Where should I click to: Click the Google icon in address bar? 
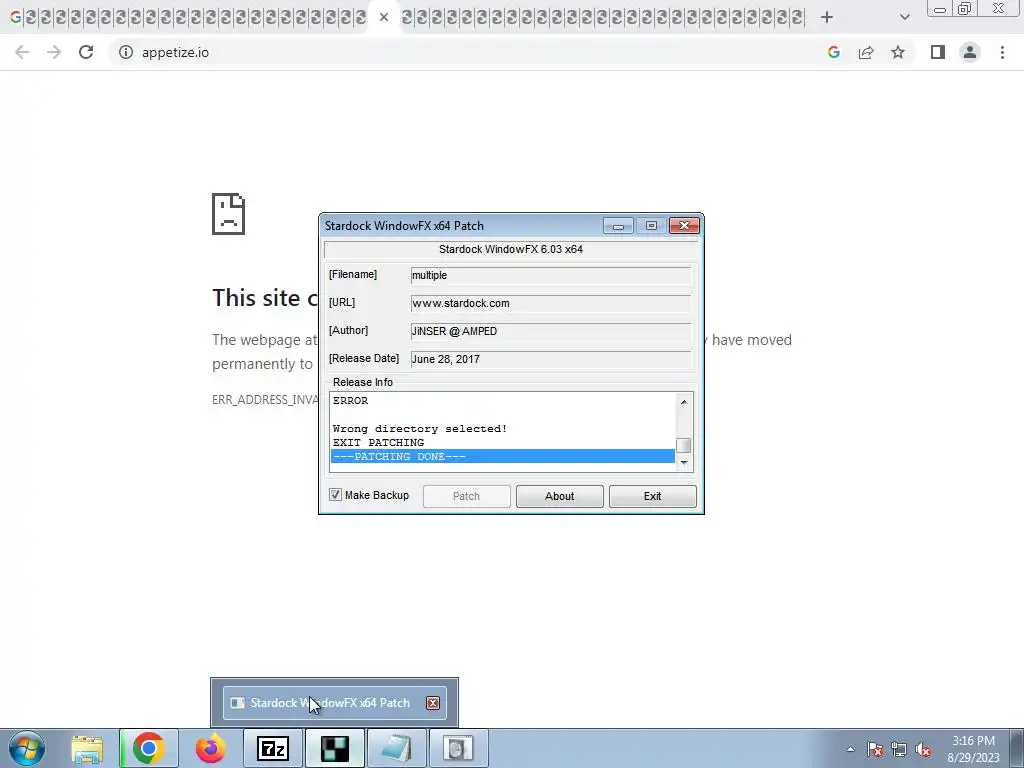click(x=833, y=52)
